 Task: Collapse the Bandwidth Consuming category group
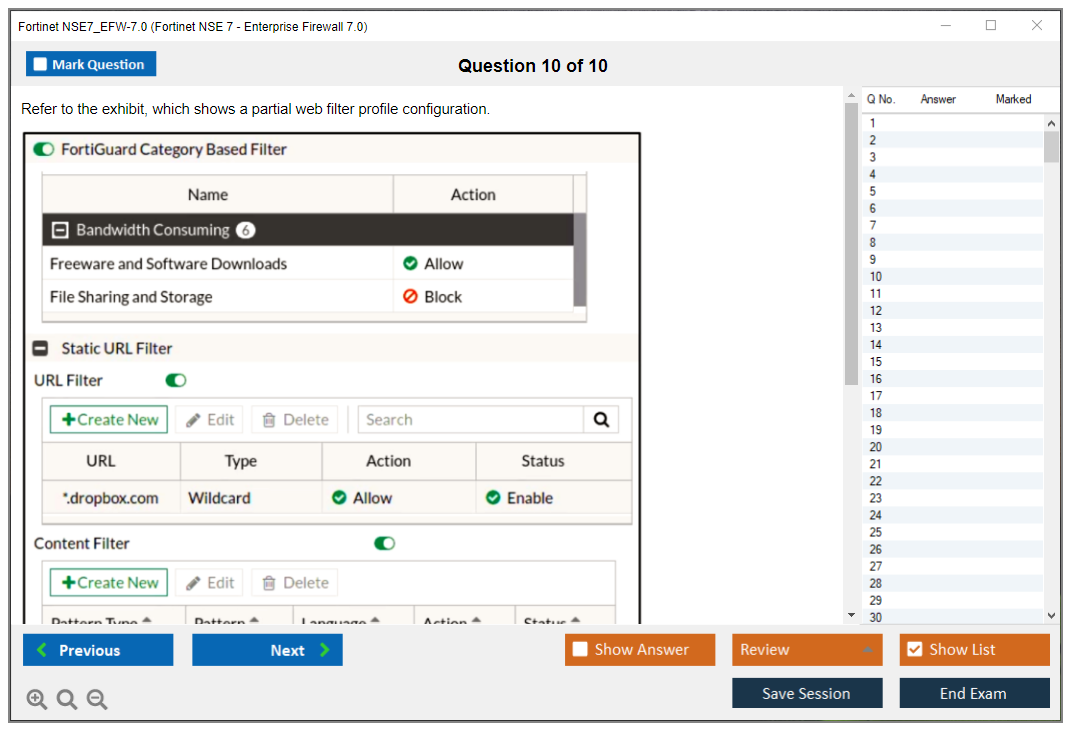60,230
